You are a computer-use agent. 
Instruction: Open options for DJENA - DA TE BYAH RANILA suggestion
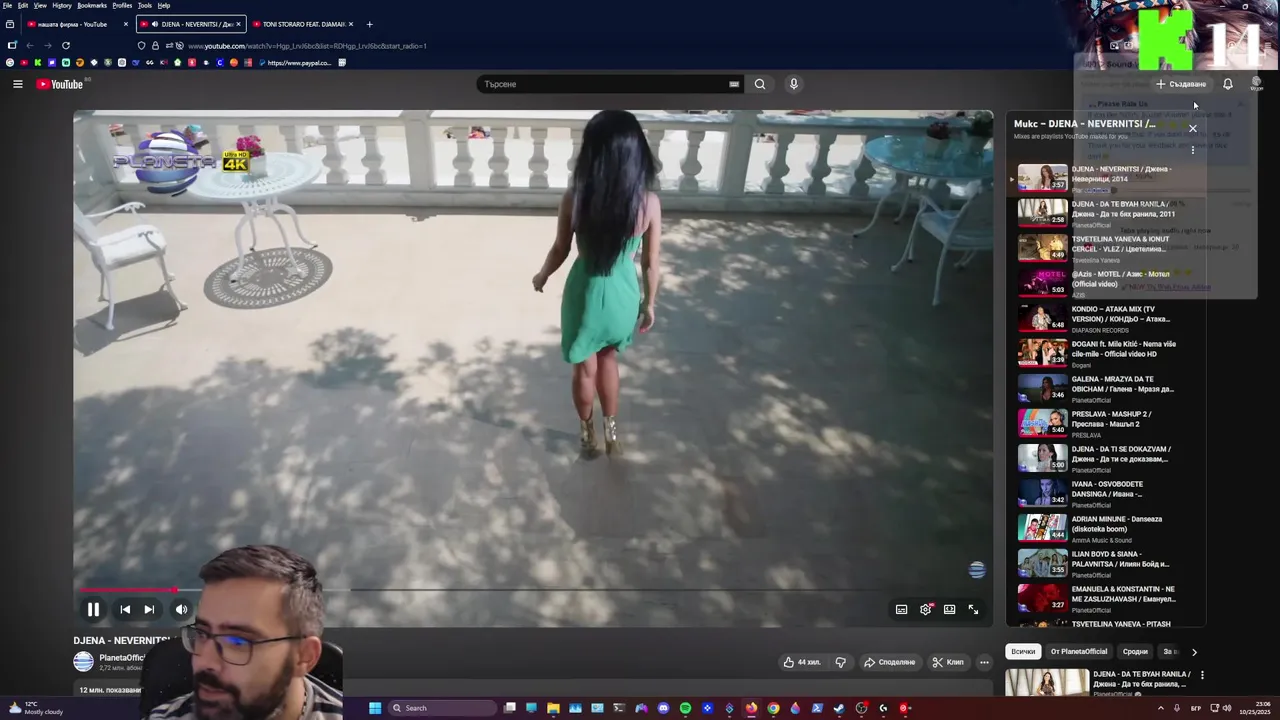tap(1202, 675)
